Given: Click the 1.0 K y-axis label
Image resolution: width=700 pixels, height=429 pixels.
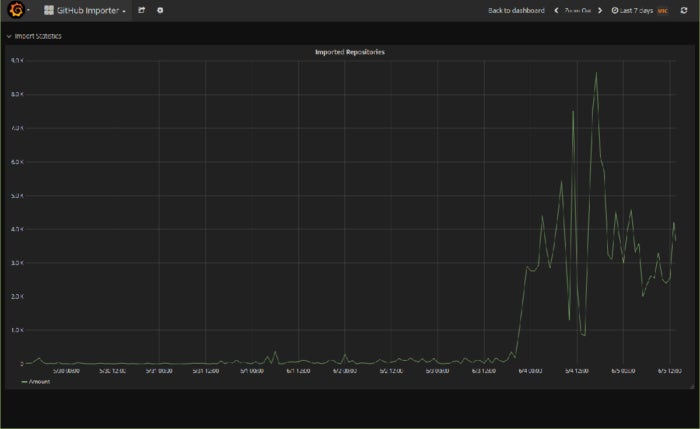Looking at the screenshot, I should [x=17, y=330].
